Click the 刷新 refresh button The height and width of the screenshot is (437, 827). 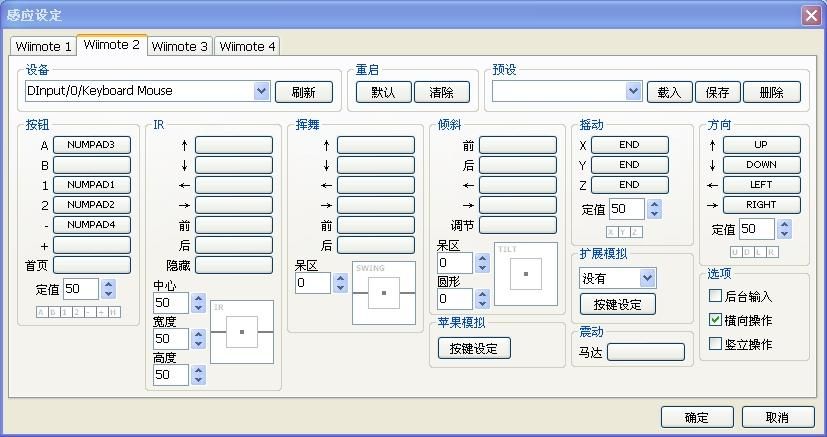tap(304, 92)
